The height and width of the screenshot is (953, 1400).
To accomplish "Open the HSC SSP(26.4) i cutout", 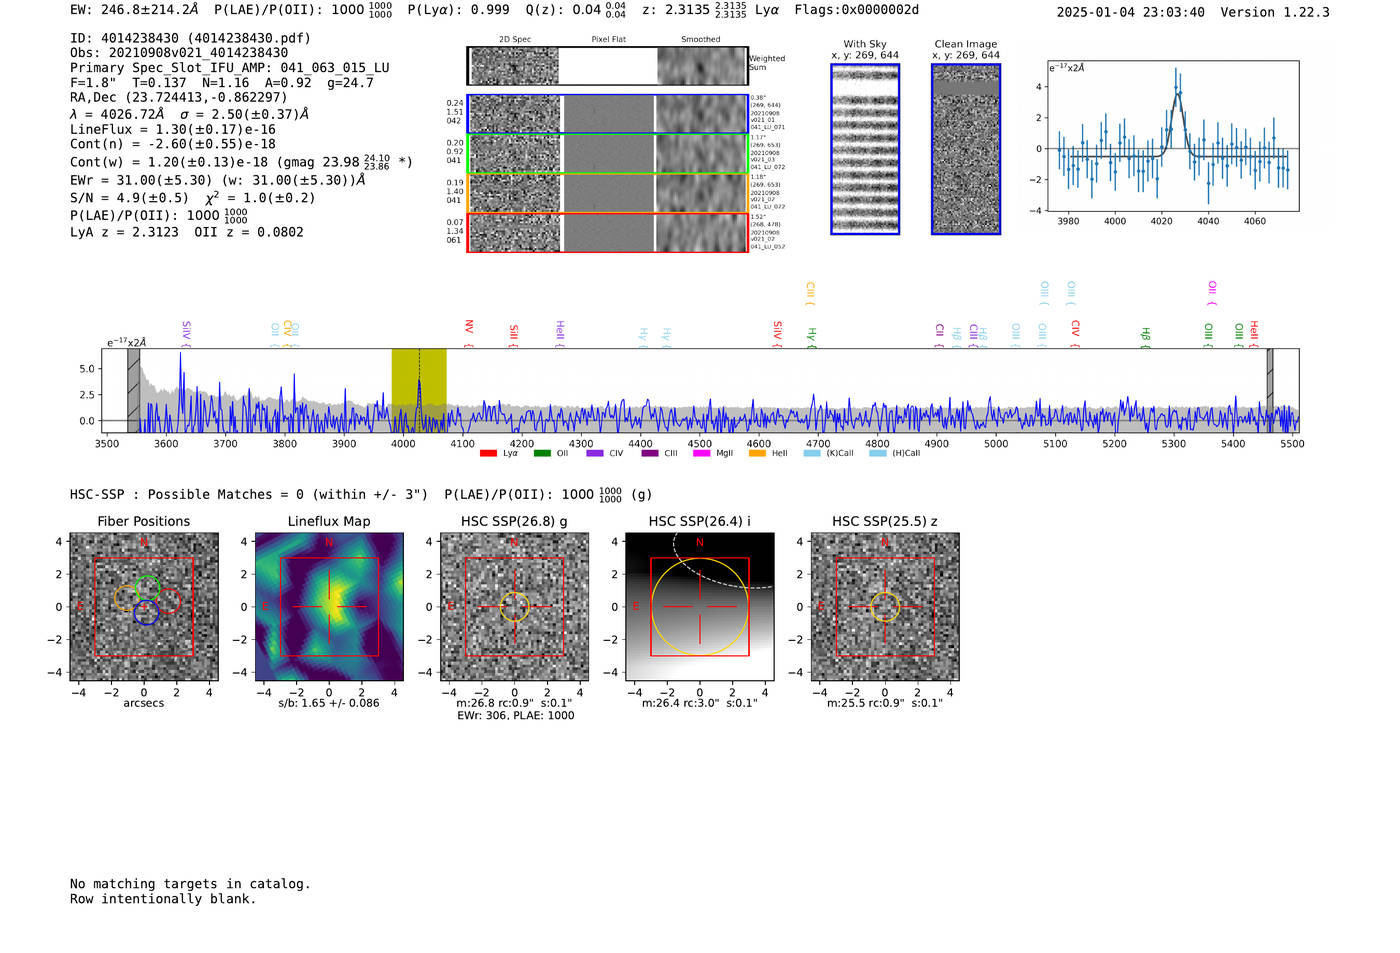I will (x=699, y=607).
